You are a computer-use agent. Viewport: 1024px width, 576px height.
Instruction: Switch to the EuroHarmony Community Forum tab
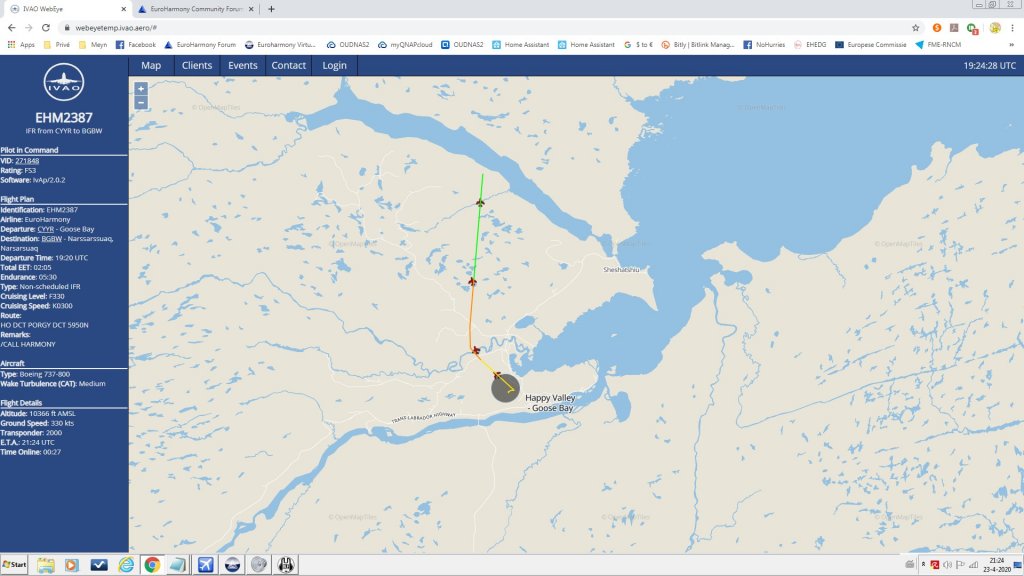click(x=195, y=9)
